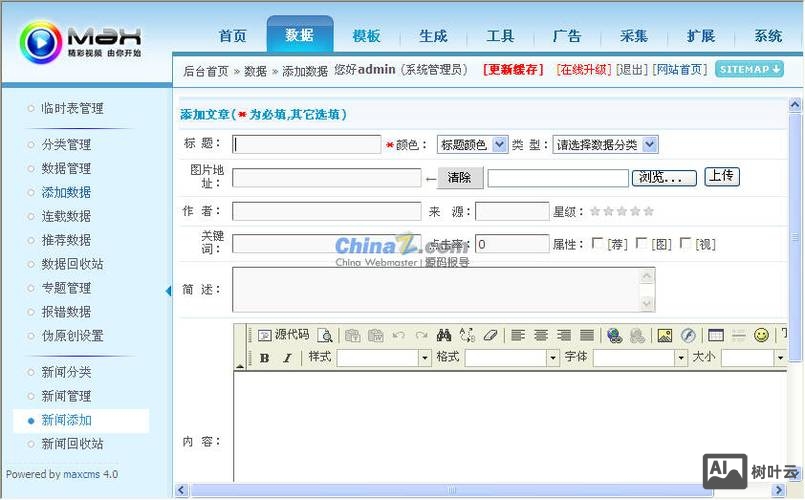Click the preview magnifier document icon
Screen dimensions: 805x500
point(325,335)
